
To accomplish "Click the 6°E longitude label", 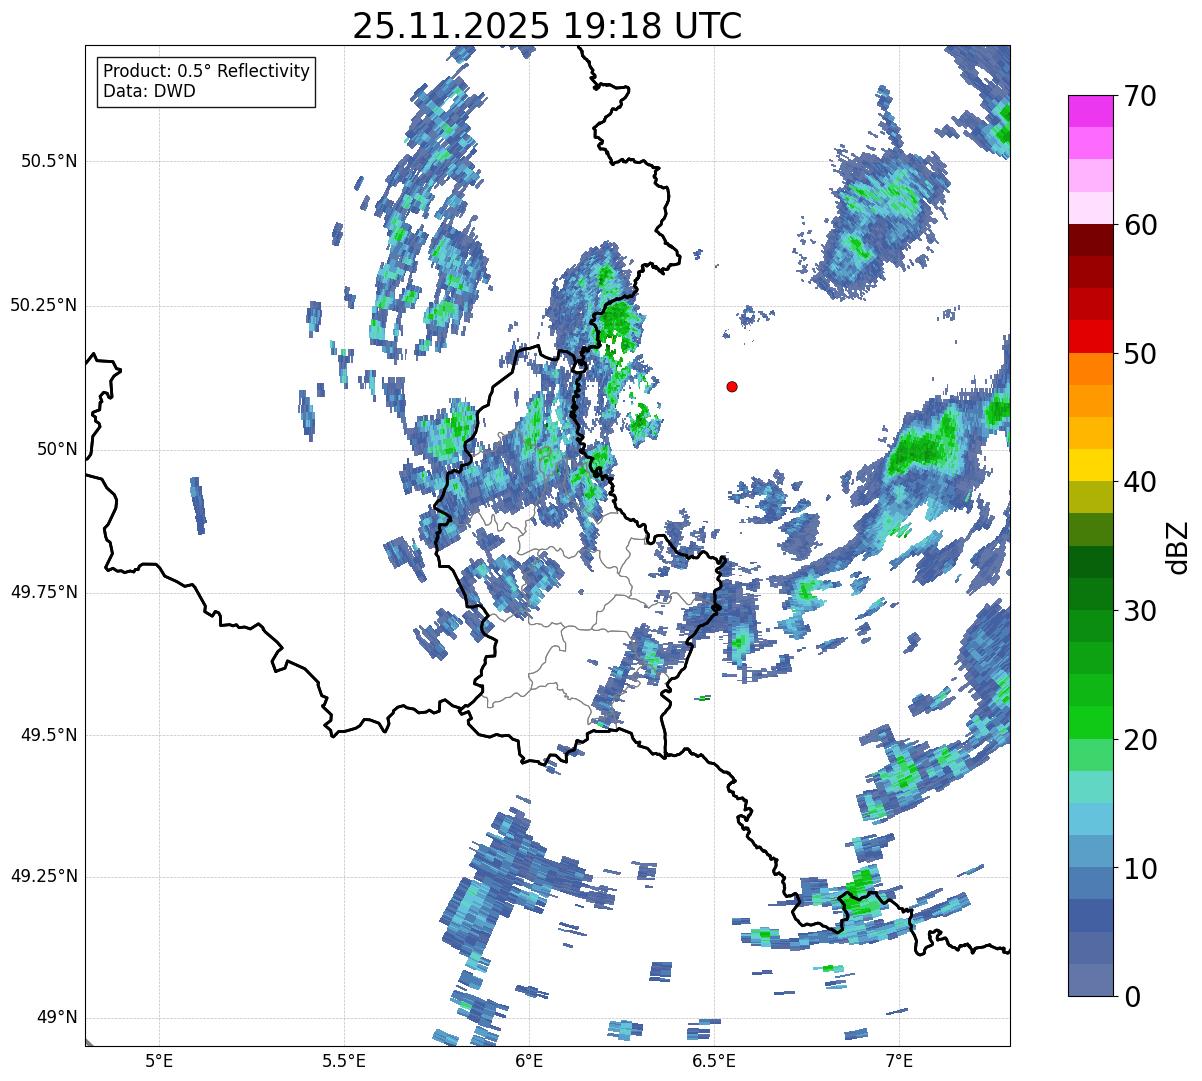I will tap(529, 1061).
